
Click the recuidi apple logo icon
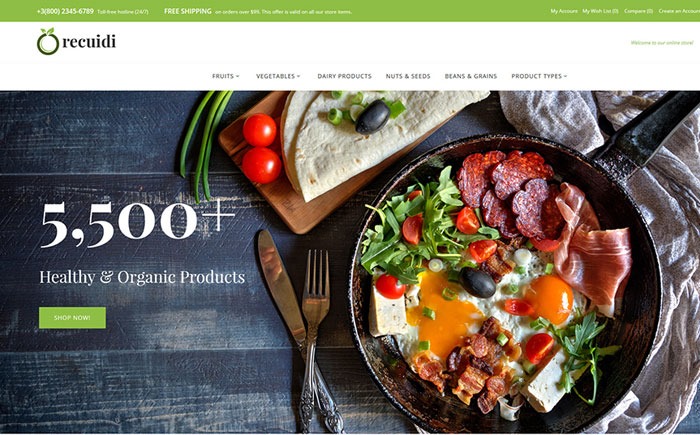(48, 42)
